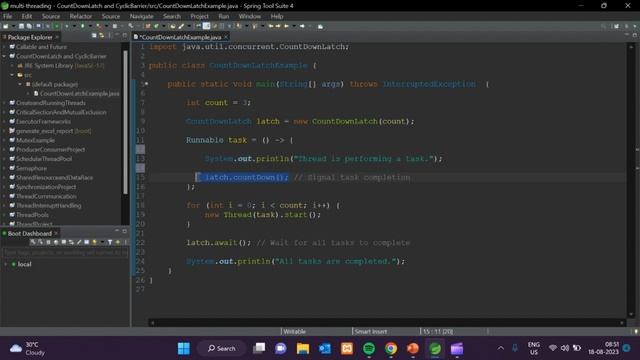
Task: Maximize the Package Explorer panel
Action: pyautogui.click(x=125, y=36)
